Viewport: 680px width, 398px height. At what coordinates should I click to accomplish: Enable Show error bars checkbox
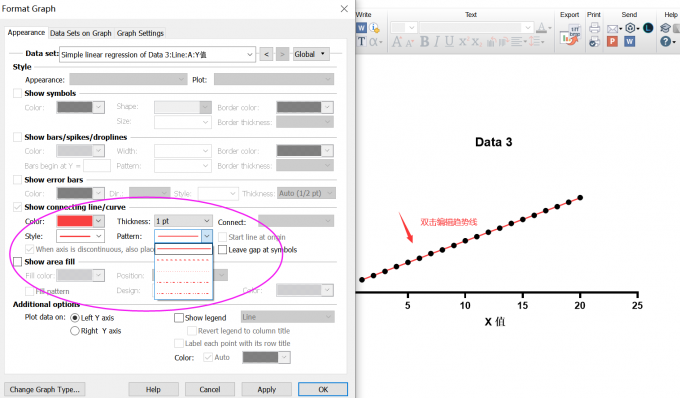point(17,179)
